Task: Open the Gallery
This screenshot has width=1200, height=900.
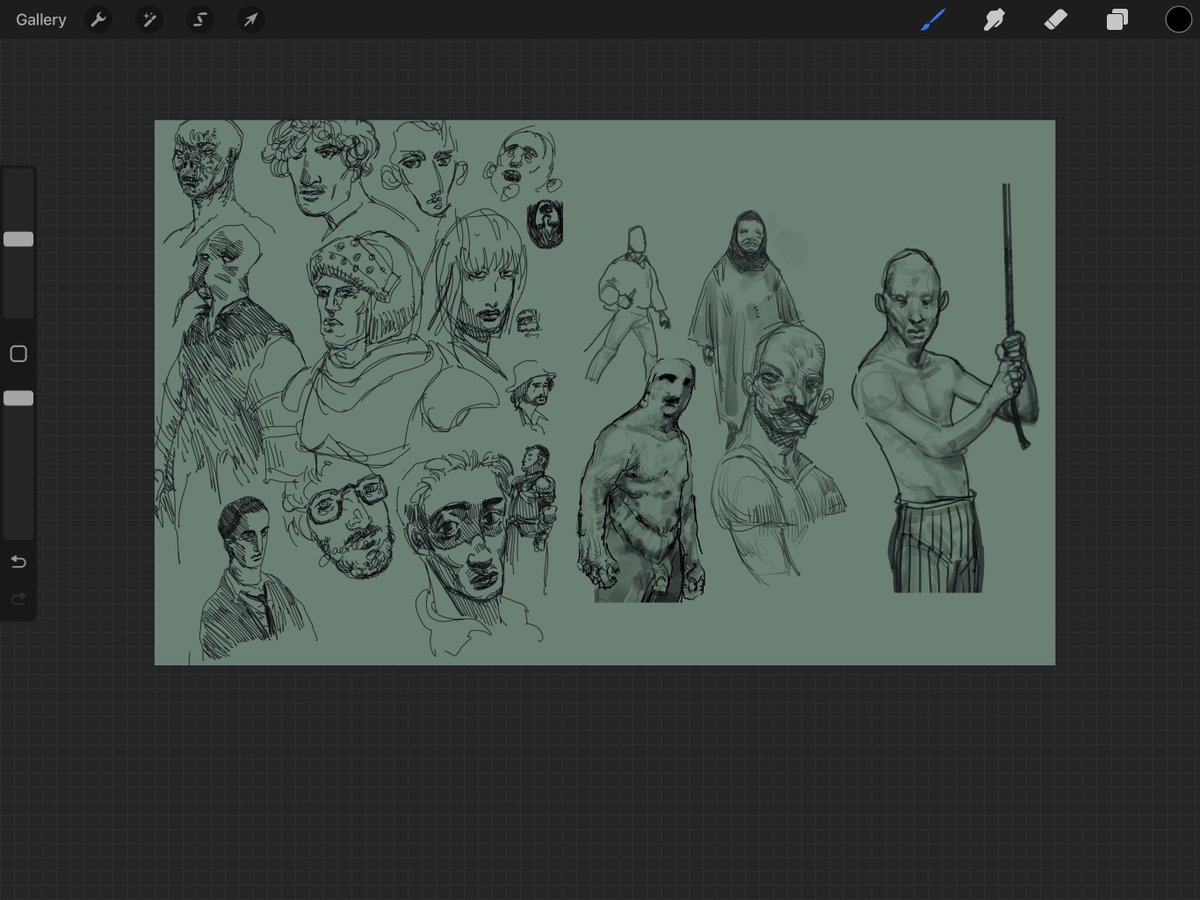Action: pos(41,20)
